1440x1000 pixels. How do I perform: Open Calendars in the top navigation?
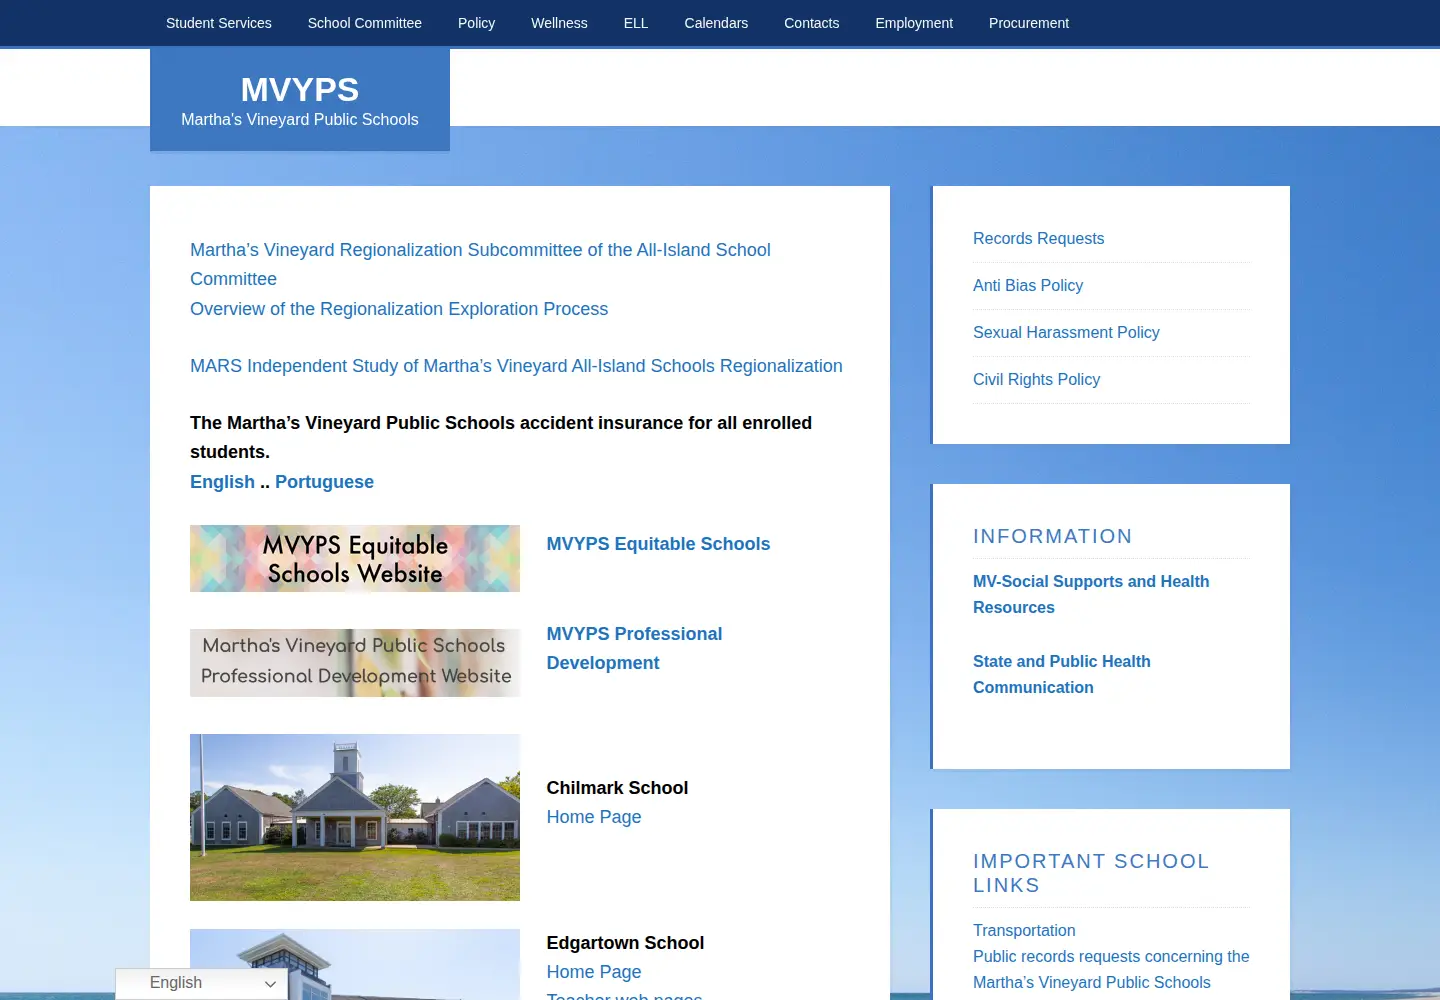coord(716,23)
